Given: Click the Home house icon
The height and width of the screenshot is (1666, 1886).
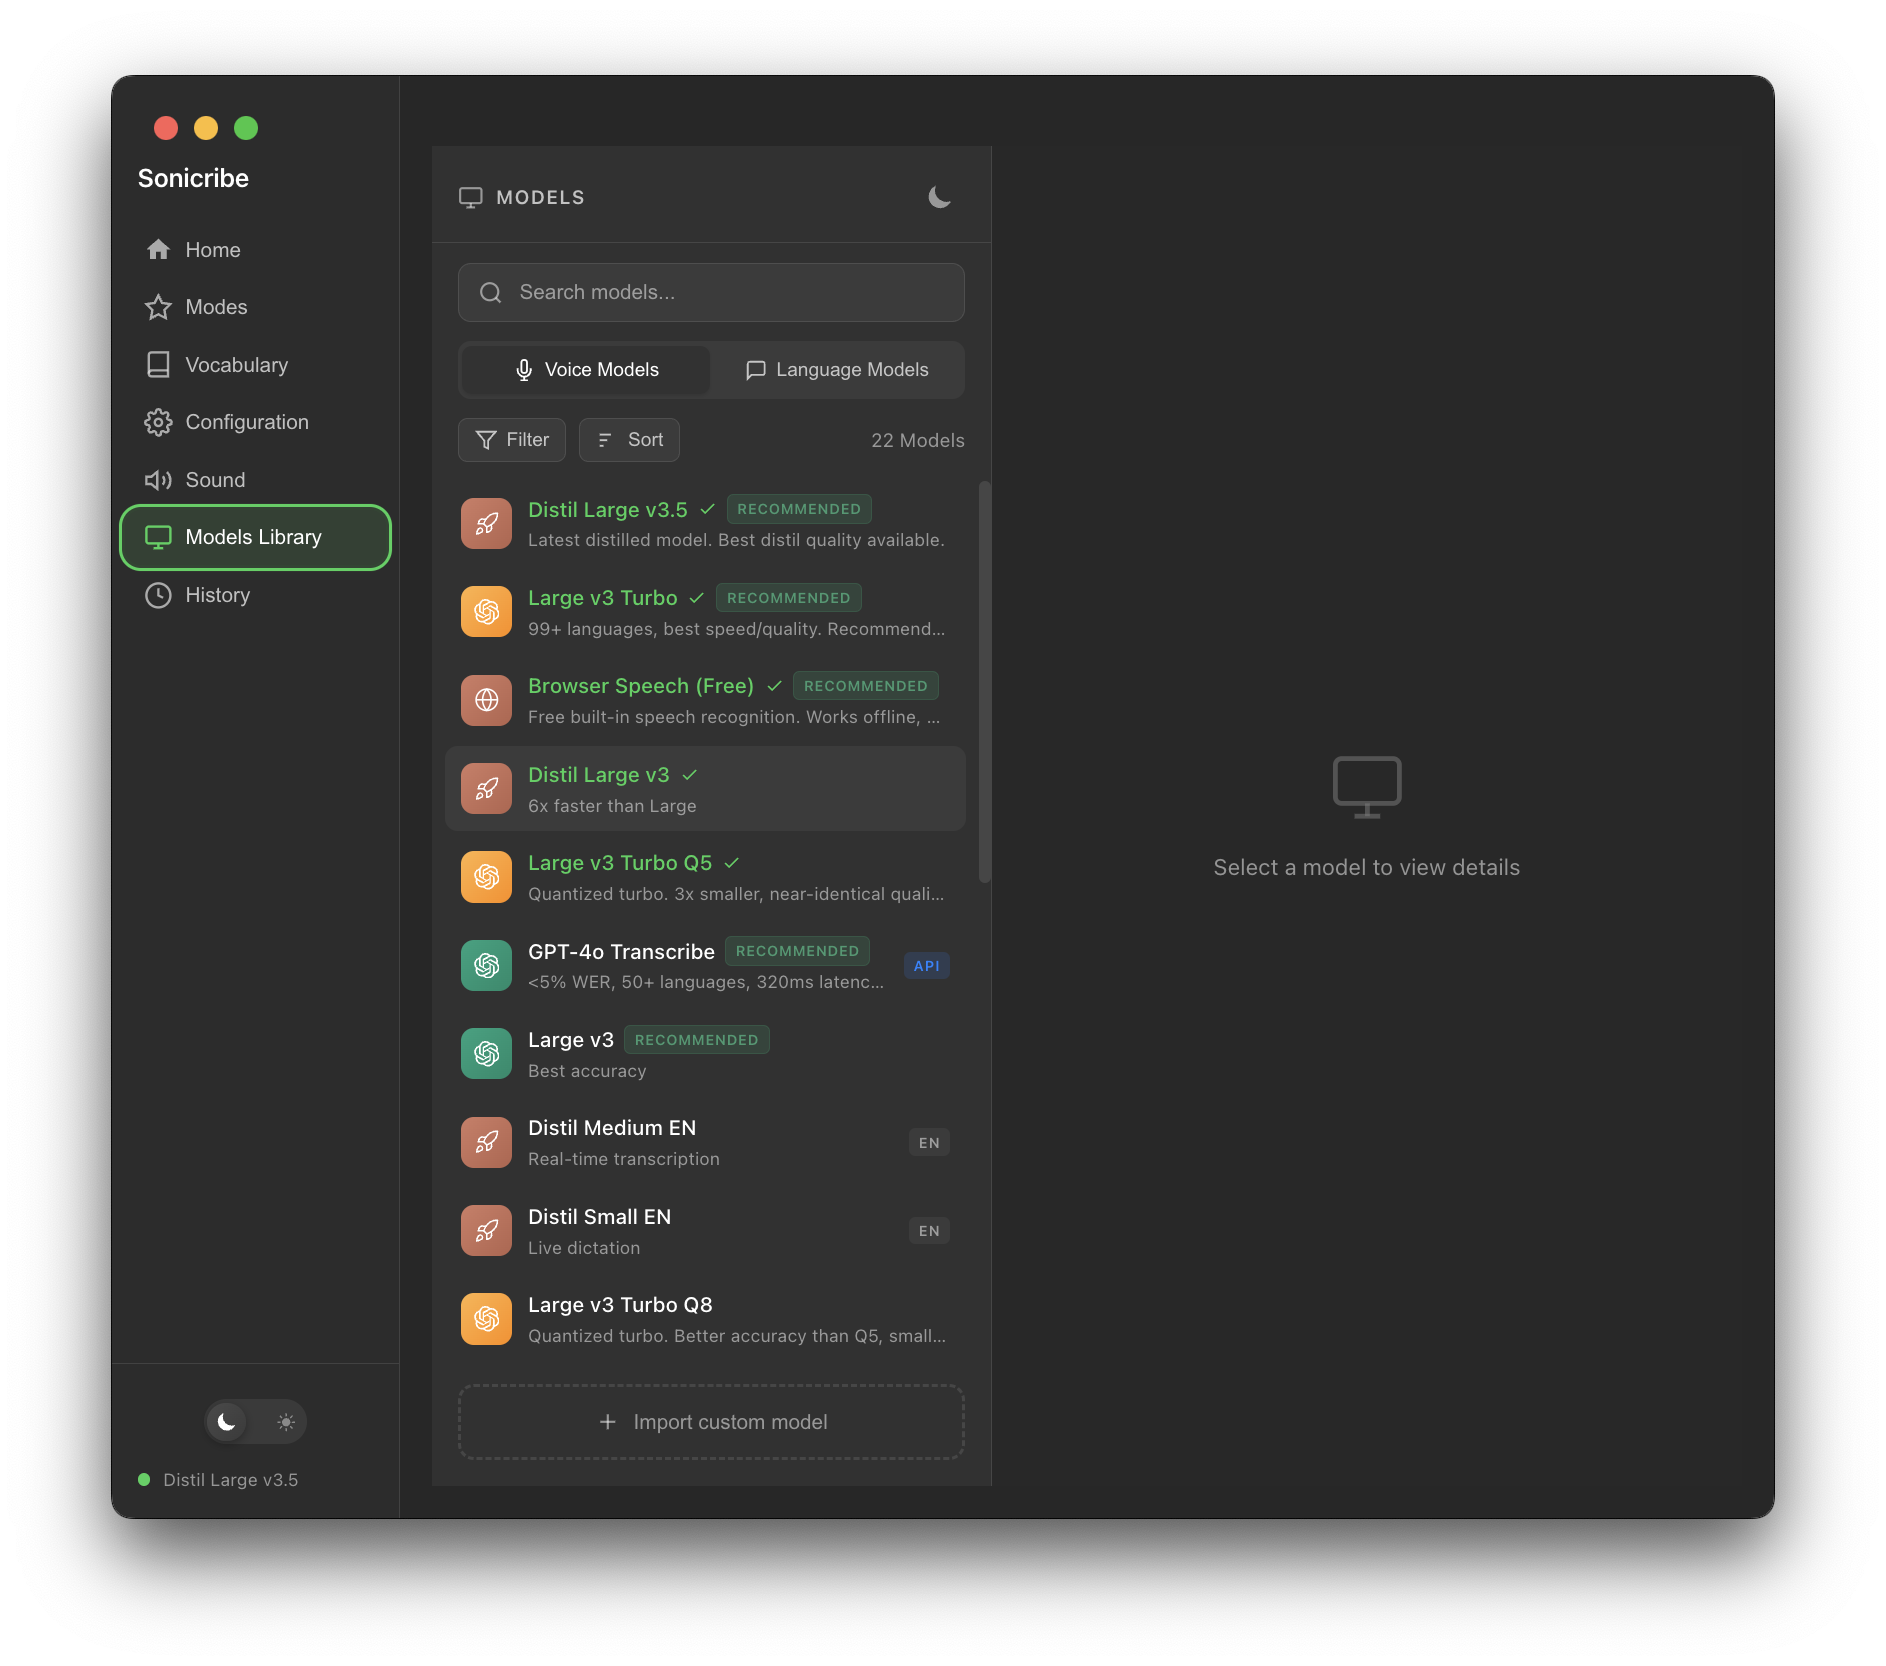Looking at the screenshot, I should point(158,250).
